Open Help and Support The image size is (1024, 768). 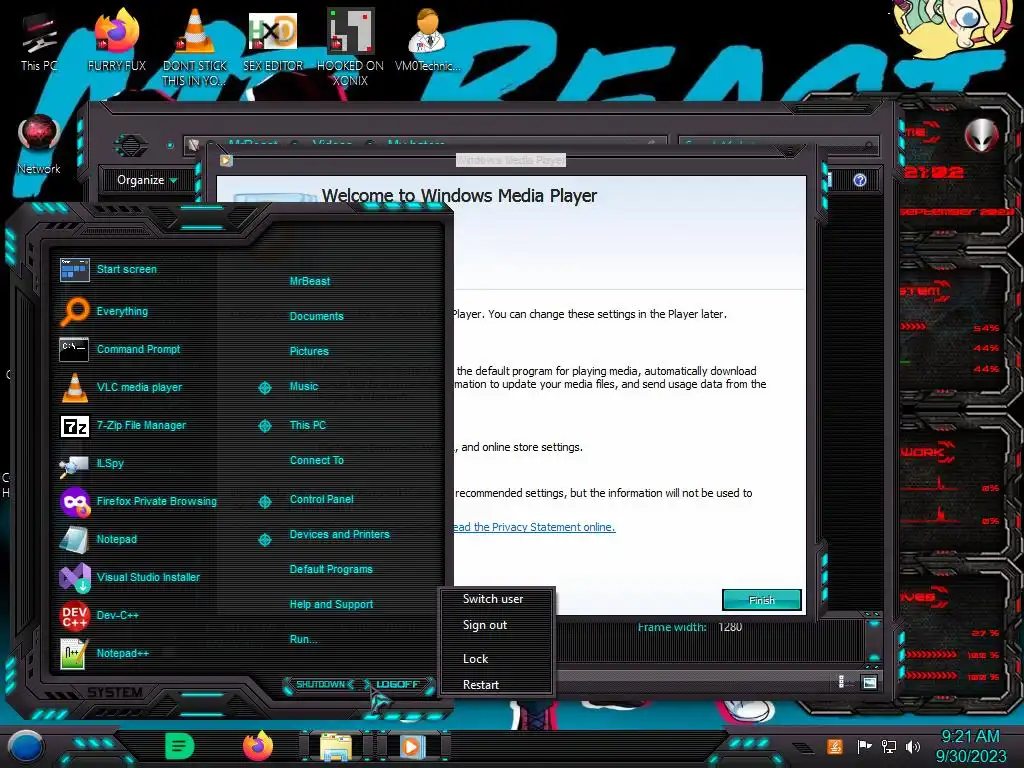point(331,605)
